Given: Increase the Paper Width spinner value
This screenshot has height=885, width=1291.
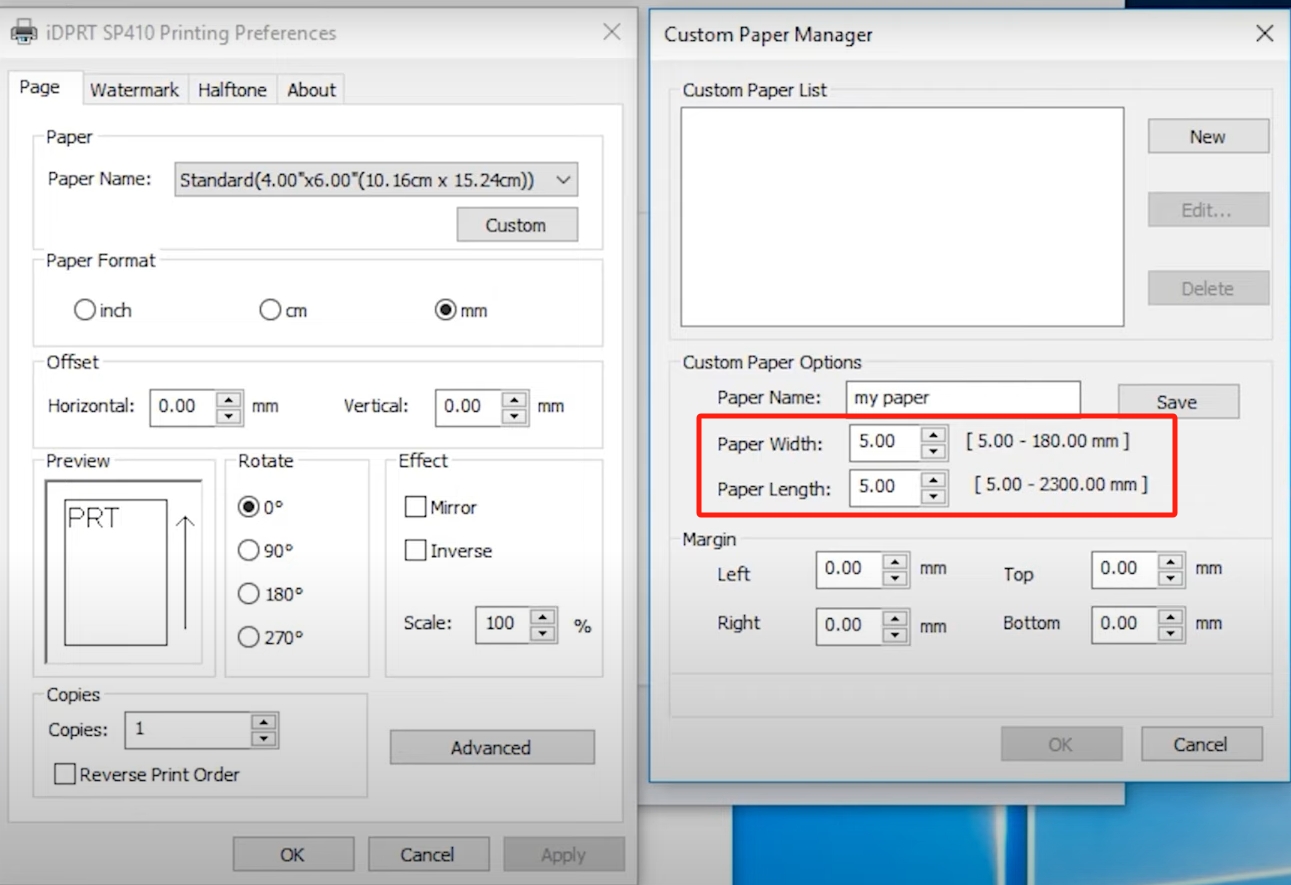Looking at the screenshot, I should click(933, 434).
